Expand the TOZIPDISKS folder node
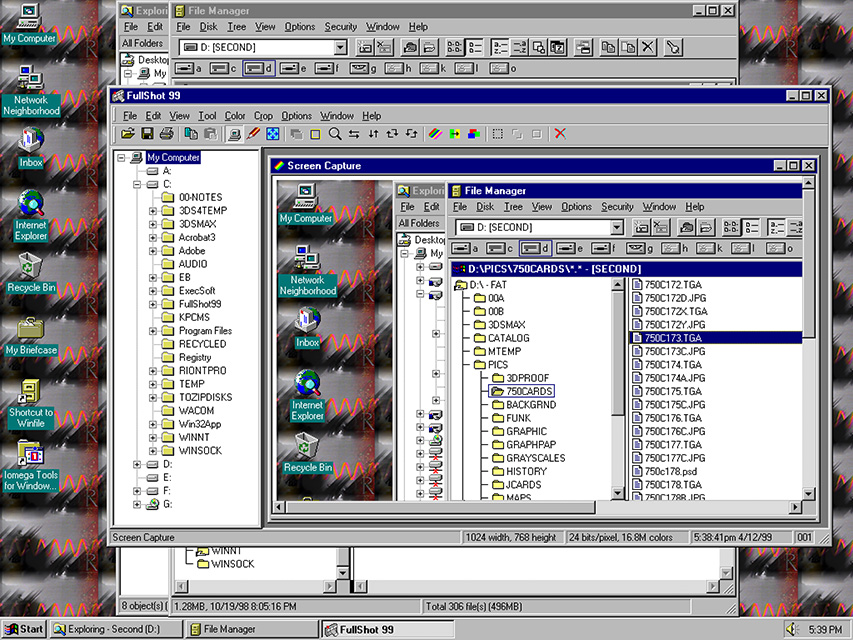This screenshot has width=853, height=640. tap(153, 397)
